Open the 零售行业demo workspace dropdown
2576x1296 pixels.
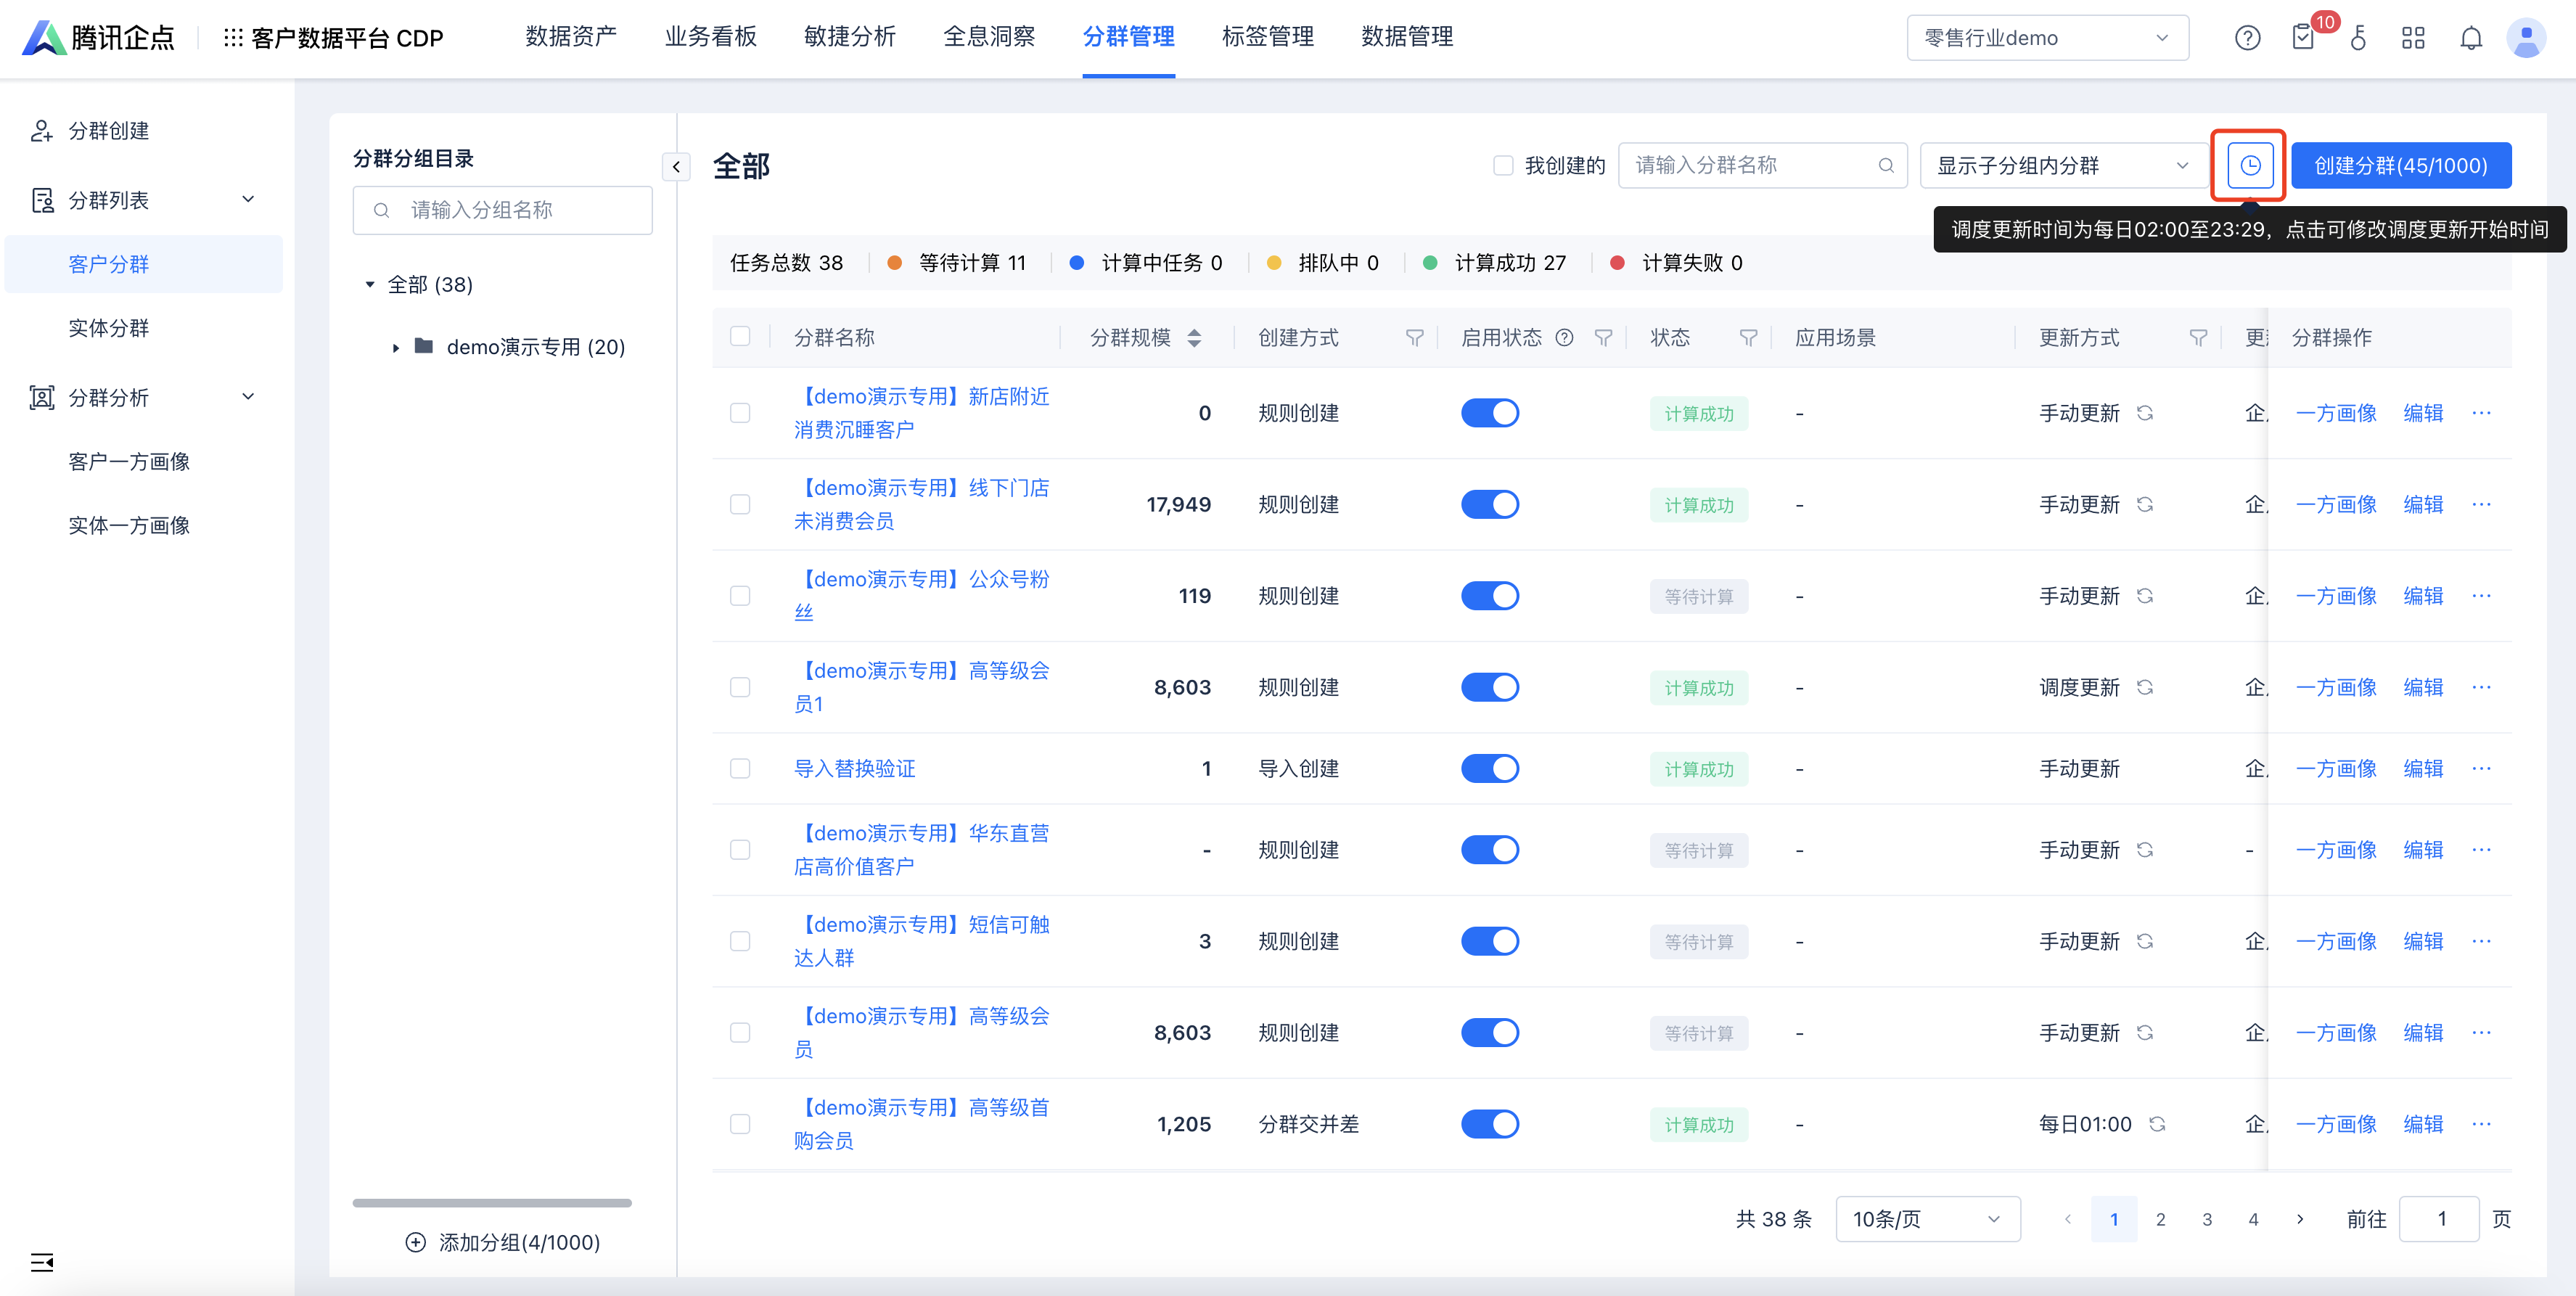2047,38
